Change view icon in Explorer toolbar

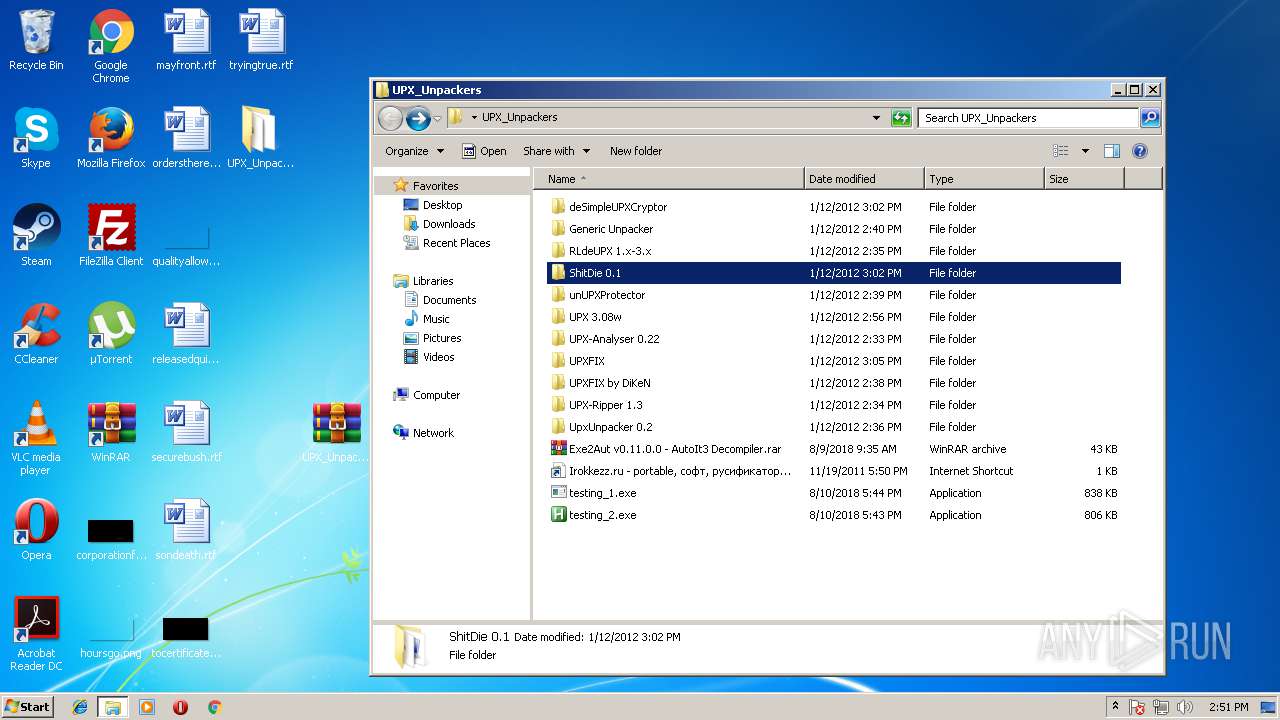1061,151
